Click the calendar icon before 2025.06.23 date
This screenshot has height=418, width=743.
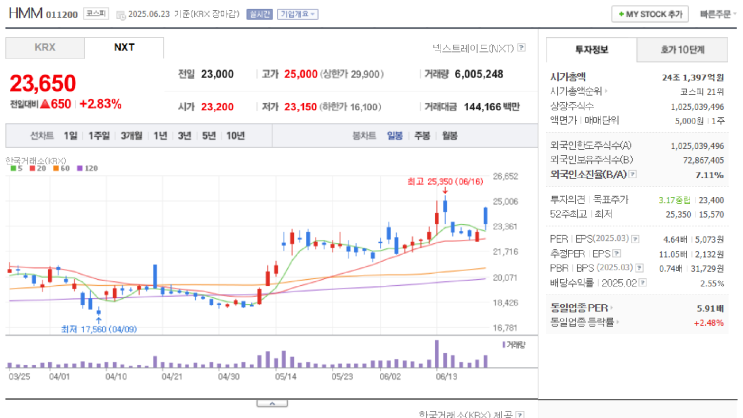point(121,15)
